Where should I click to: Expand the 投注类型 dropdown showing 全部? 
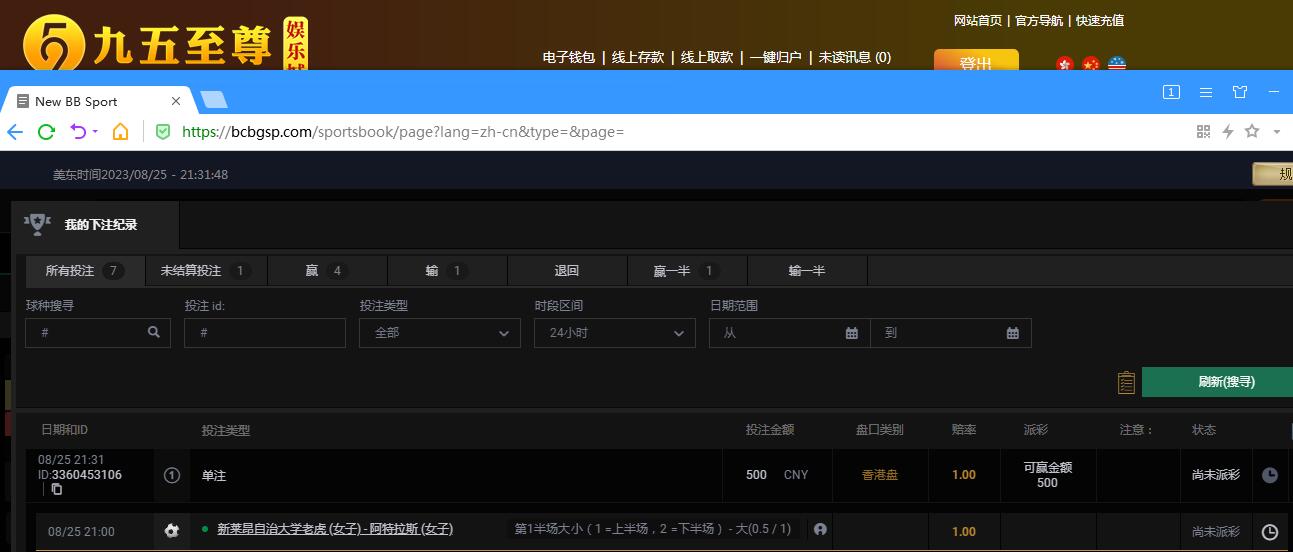[439, 333]
